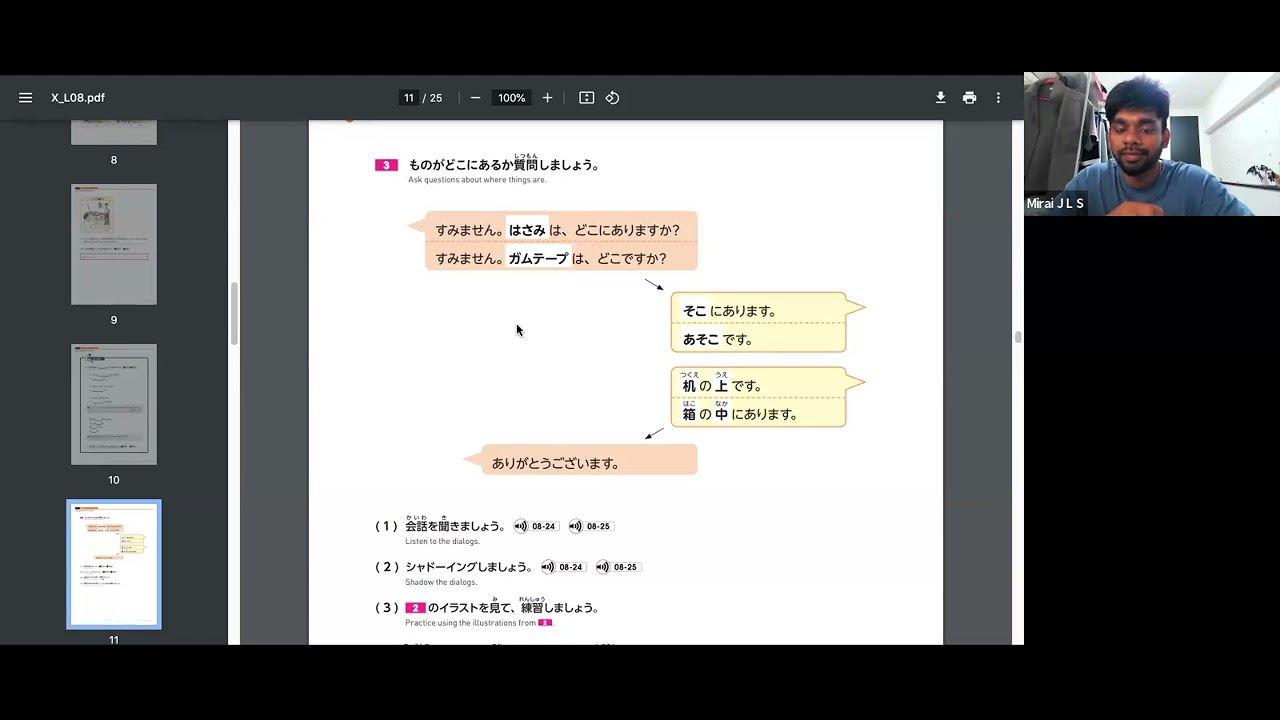Click the document vertical scrollbar thumb
The width and height of the screenshot is (1280, 720).
click(x=1018, y=337)
